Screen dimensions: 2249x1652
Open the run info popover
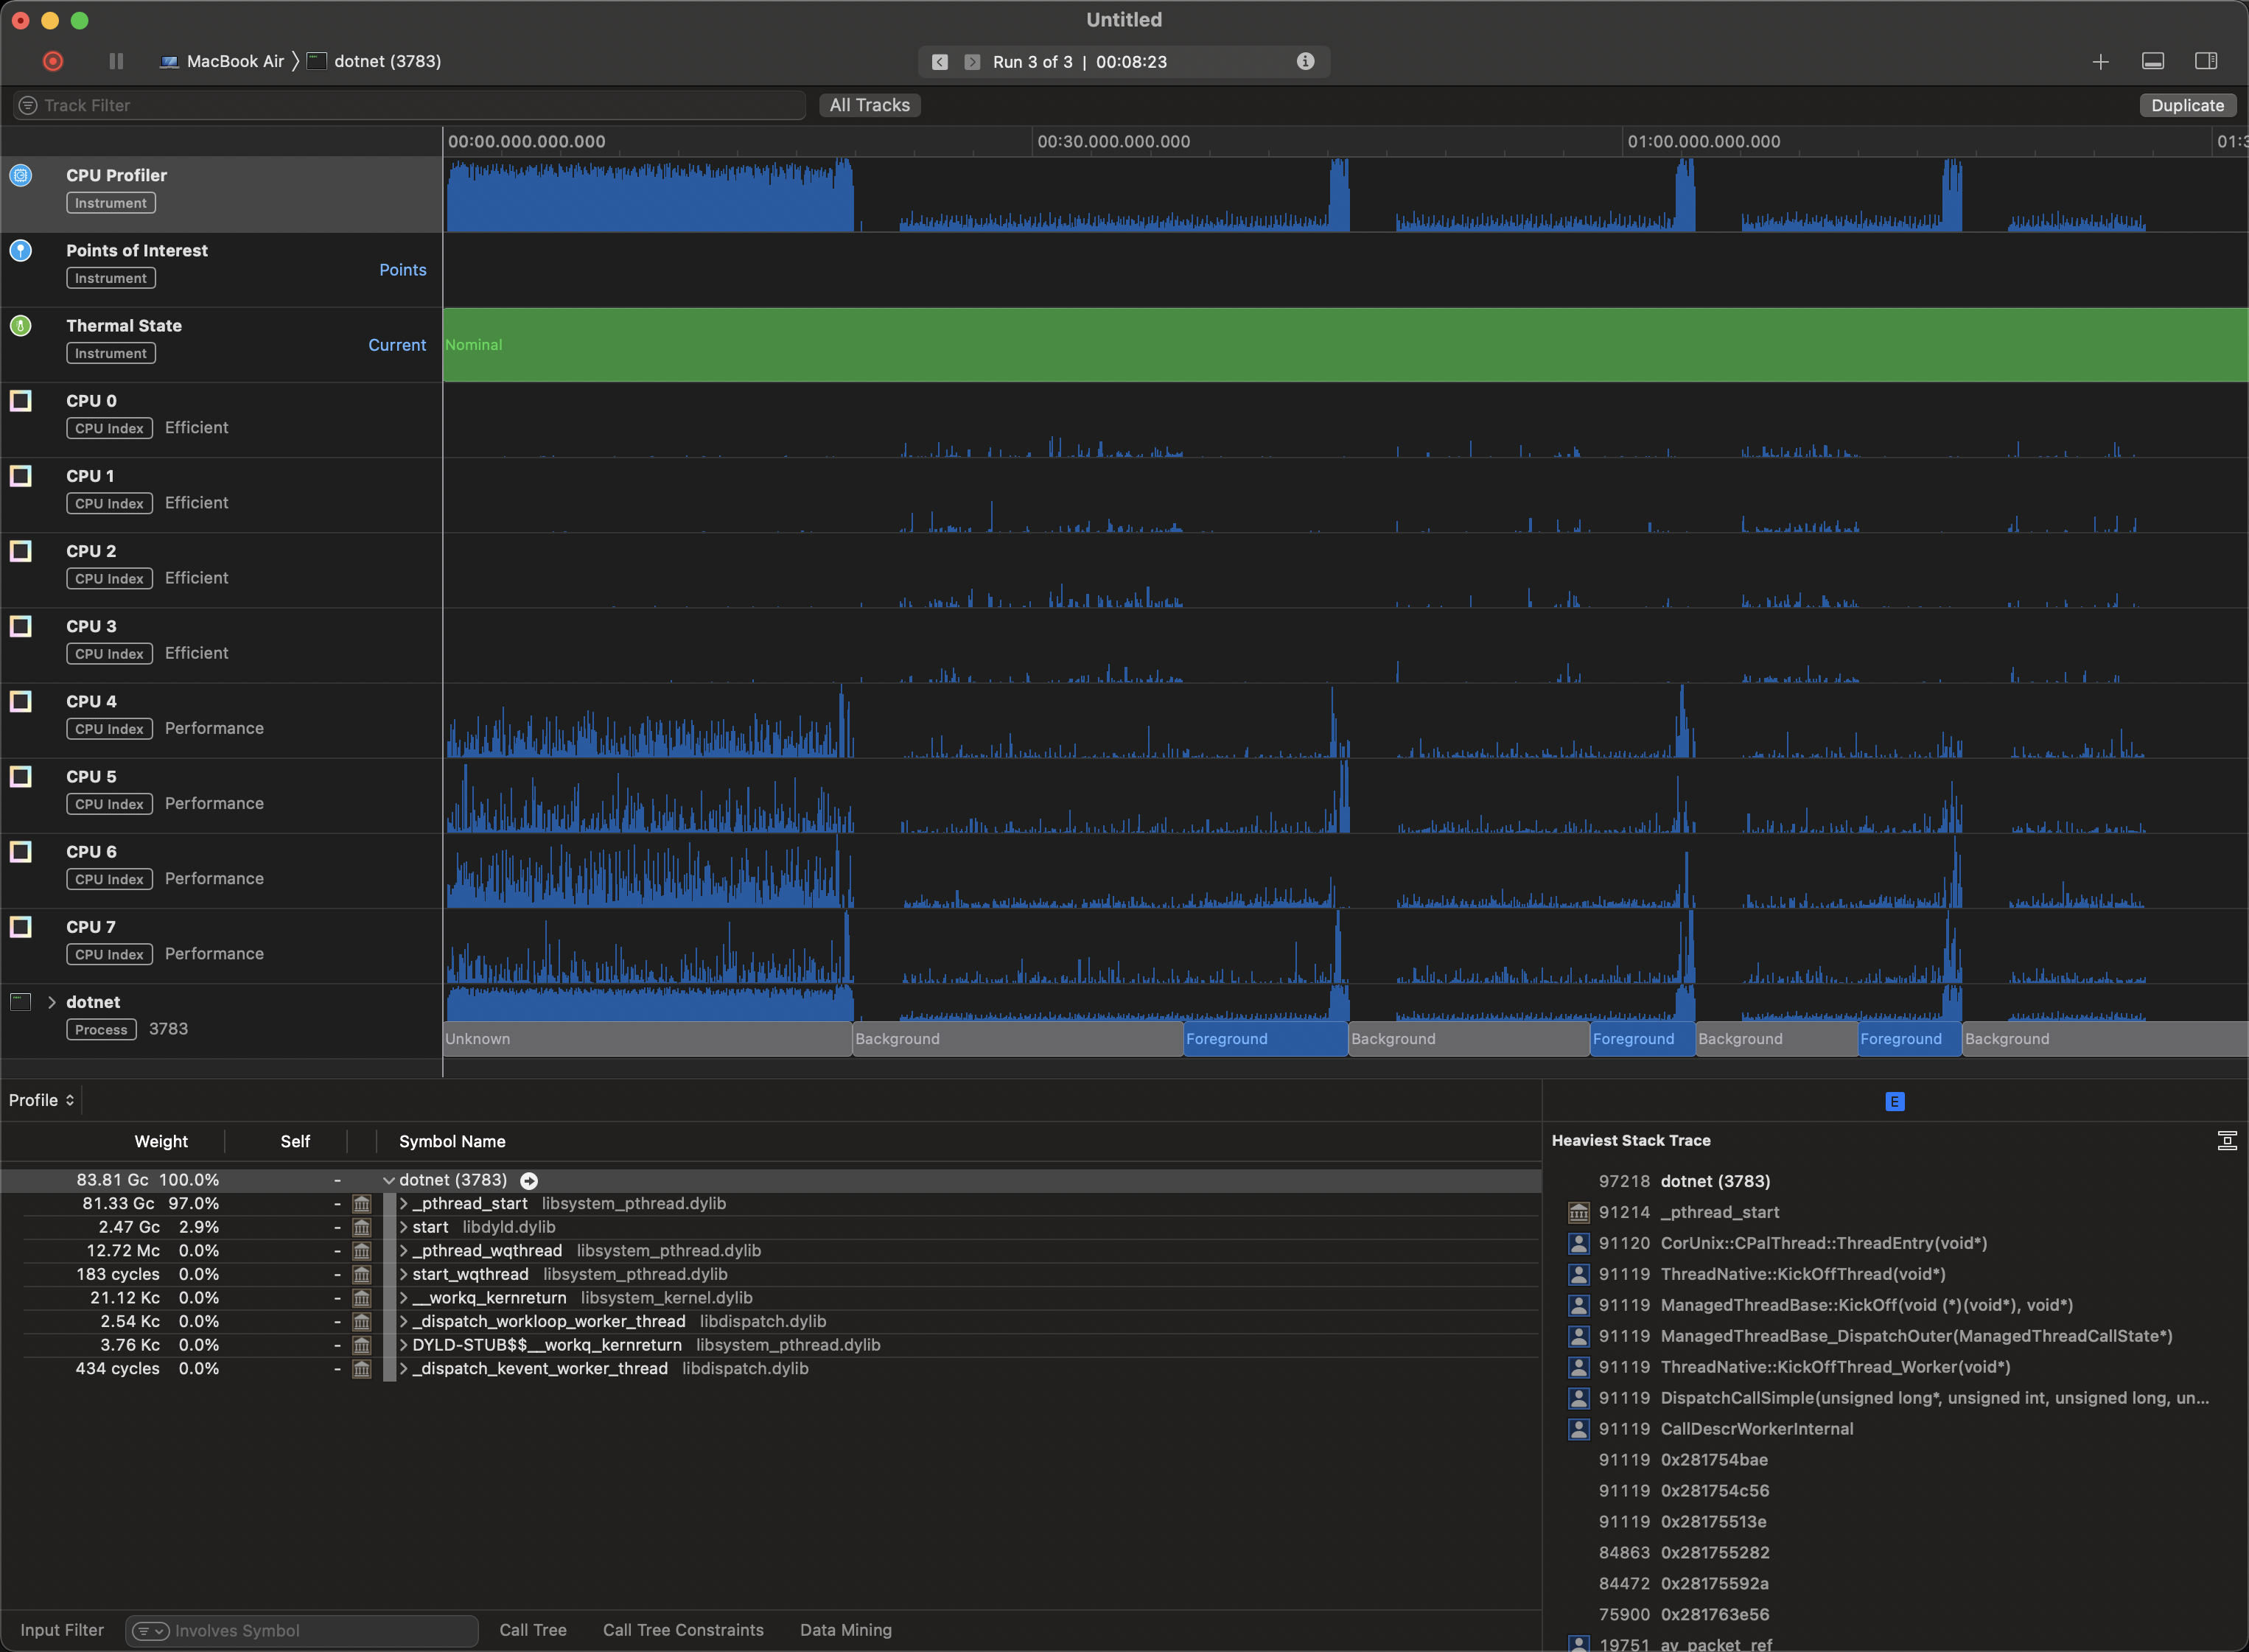(1304, 61)
